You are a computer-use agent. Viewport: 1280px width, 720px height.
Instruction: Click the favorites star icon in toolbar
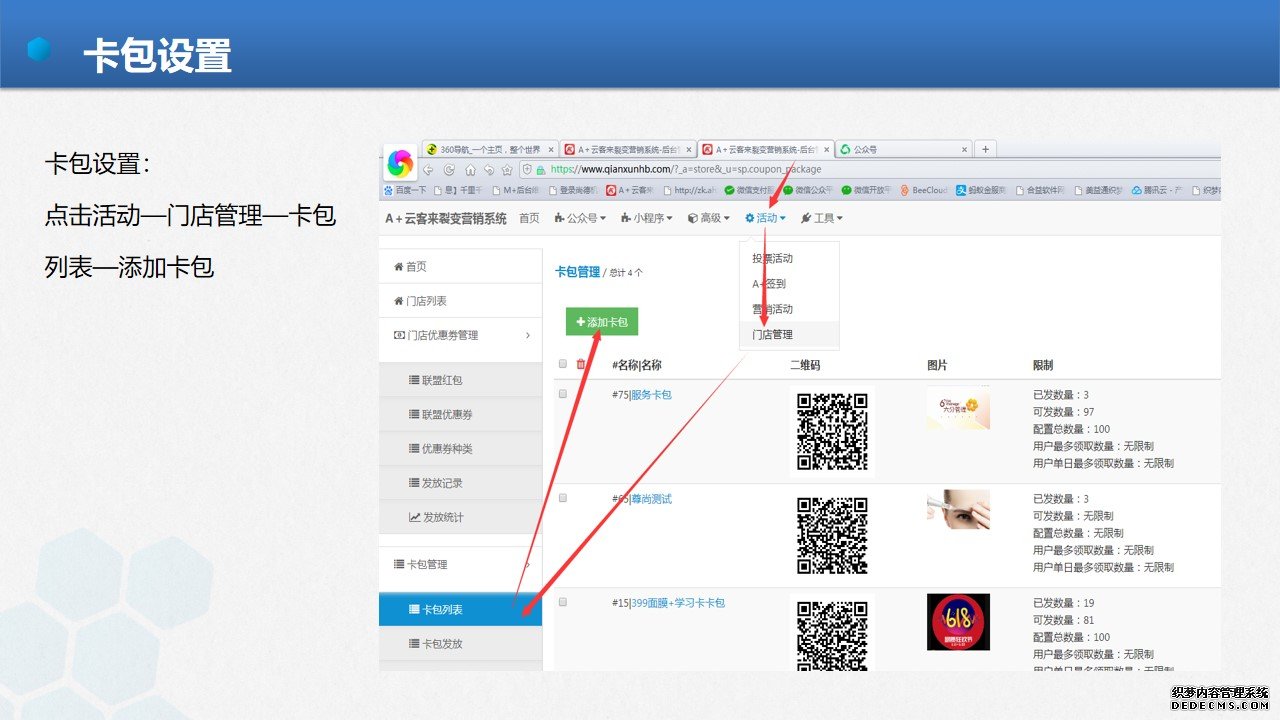tap(507, 169)
